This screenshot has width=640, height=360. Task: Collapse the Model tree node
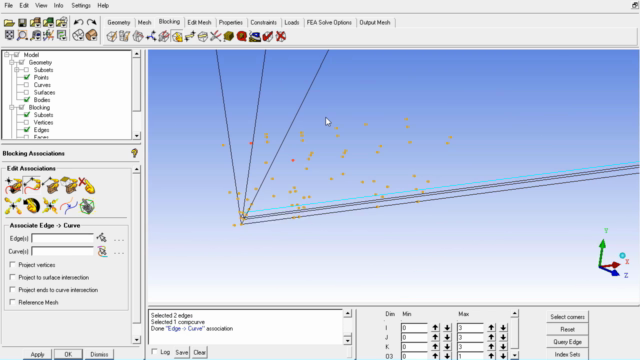coord(7,55)
